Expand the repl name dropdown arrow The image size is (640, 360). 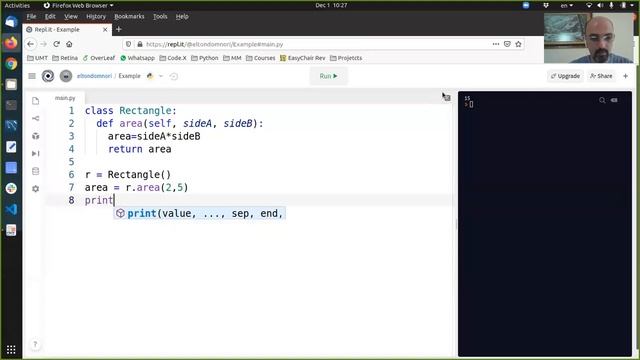(x=161, y=76)
